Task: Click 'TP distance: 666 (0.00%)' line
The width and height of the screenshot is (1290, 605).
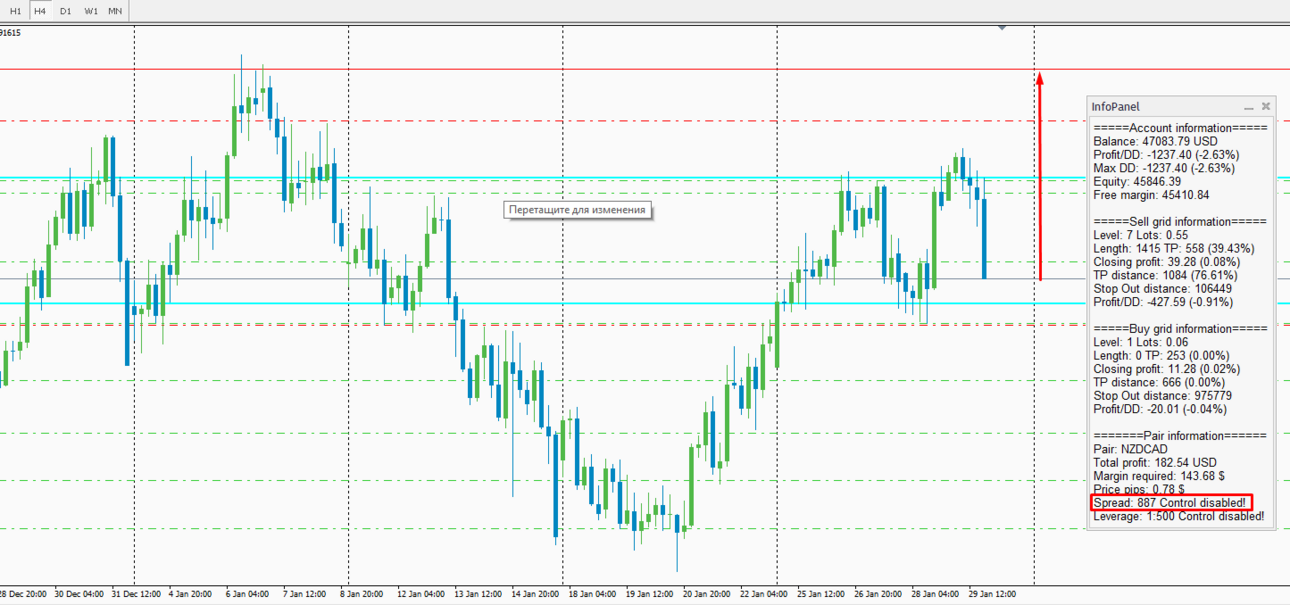Action: (x=1159, y=382)
